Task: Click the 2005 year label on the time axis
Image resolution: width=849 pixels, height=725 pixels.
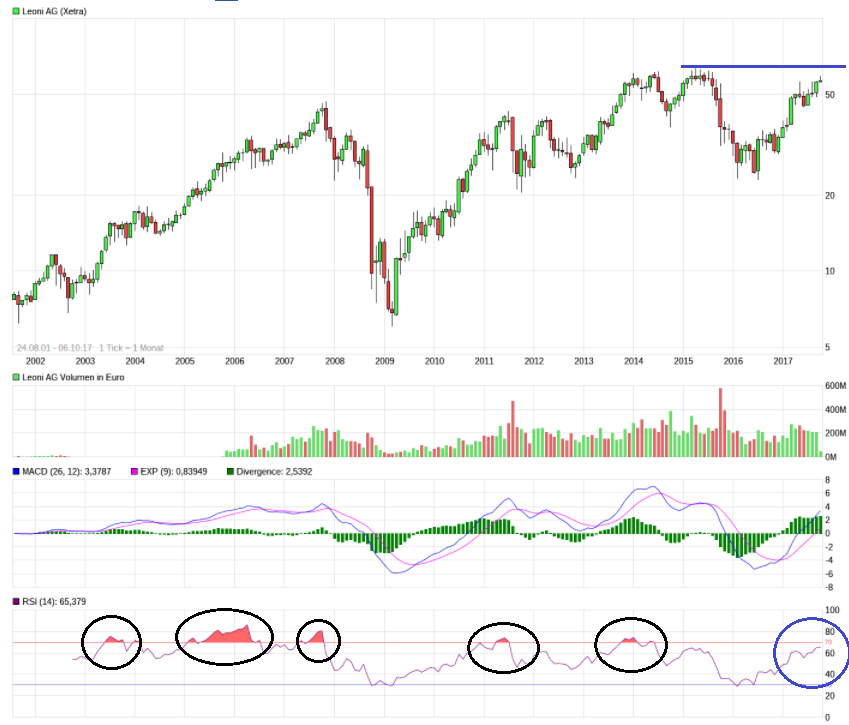Action: click(x=185, y=361)
